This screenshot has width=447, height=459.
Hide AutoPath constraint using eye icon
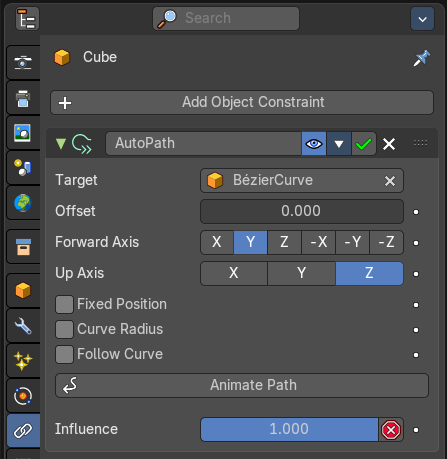(314, 144)
